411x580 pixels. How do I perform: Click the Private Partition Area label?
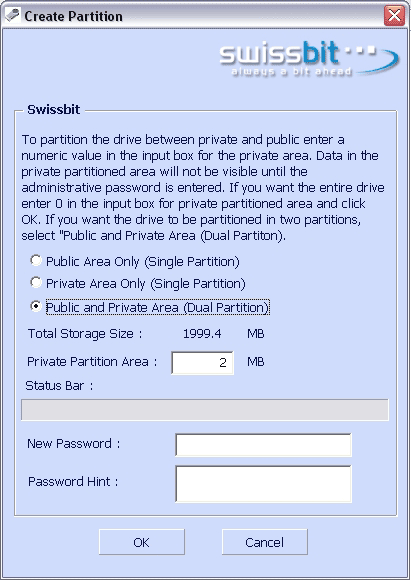click(92, 361)
